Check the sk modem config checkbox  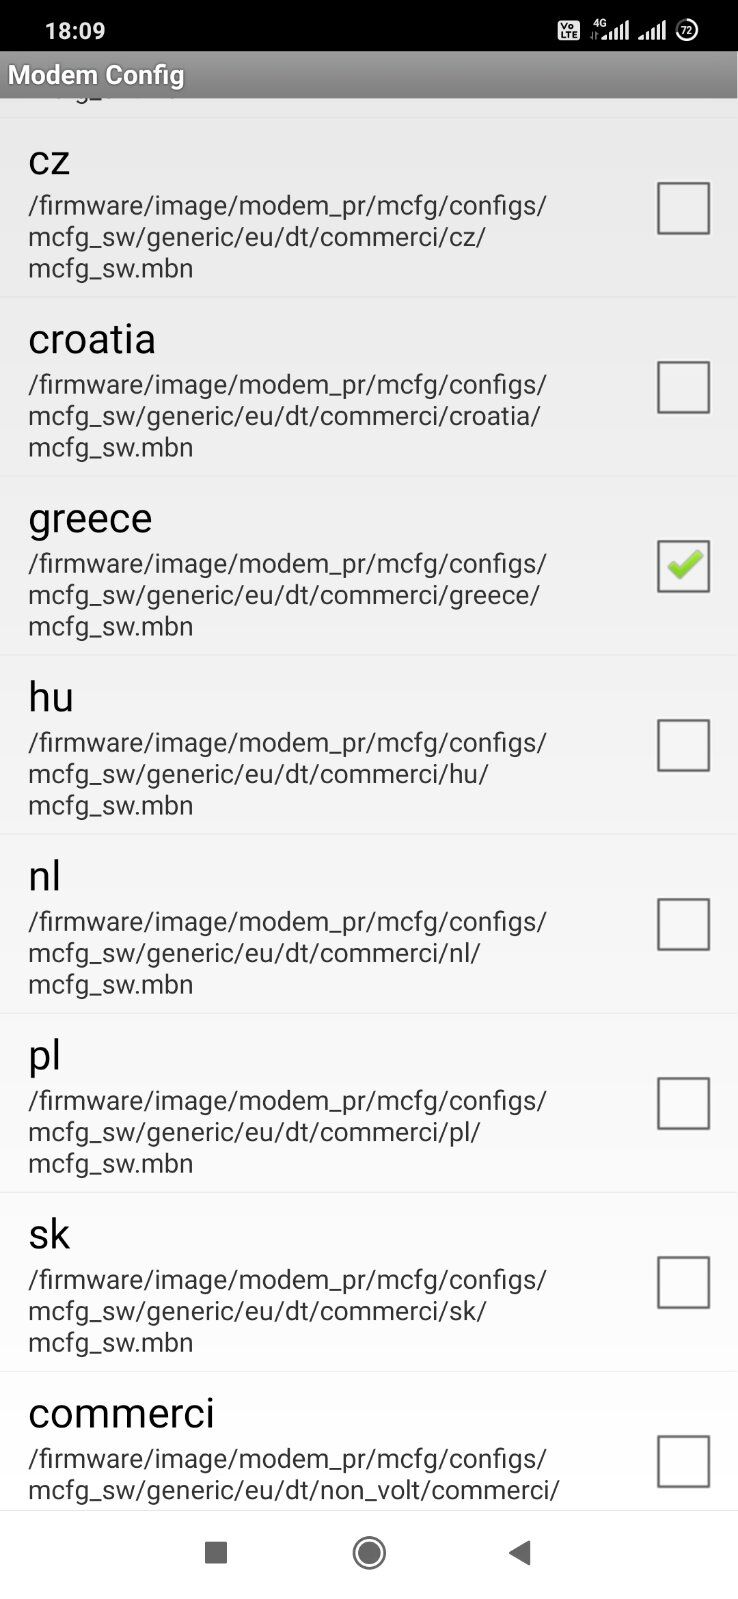click(683, 1282)
